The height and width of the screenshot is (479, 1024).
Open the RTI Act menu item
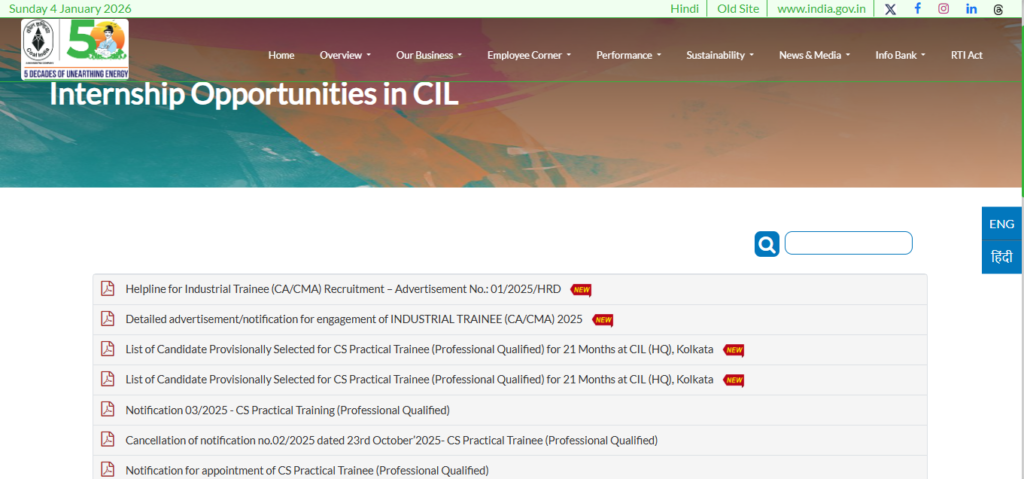966,55
